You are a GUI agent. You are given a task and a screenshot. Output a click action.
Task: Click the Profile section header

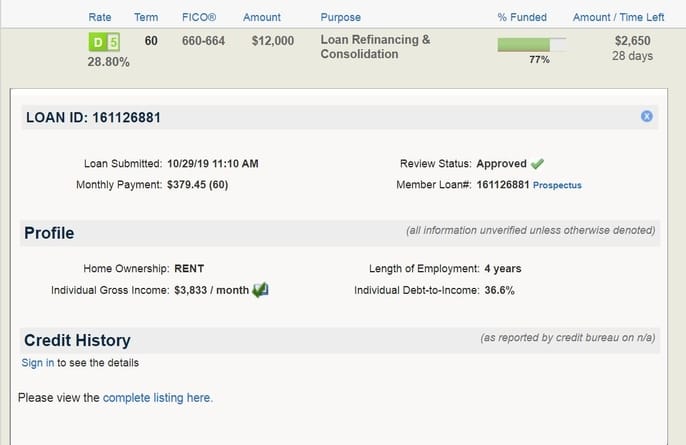(x=49, y=233)
